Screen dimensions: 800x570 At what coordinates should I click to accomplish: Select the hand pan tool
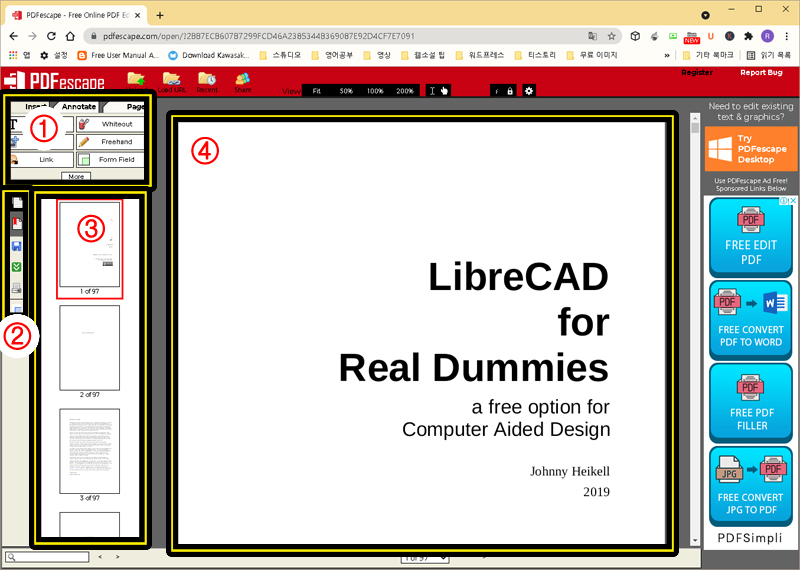pos(444,91)
